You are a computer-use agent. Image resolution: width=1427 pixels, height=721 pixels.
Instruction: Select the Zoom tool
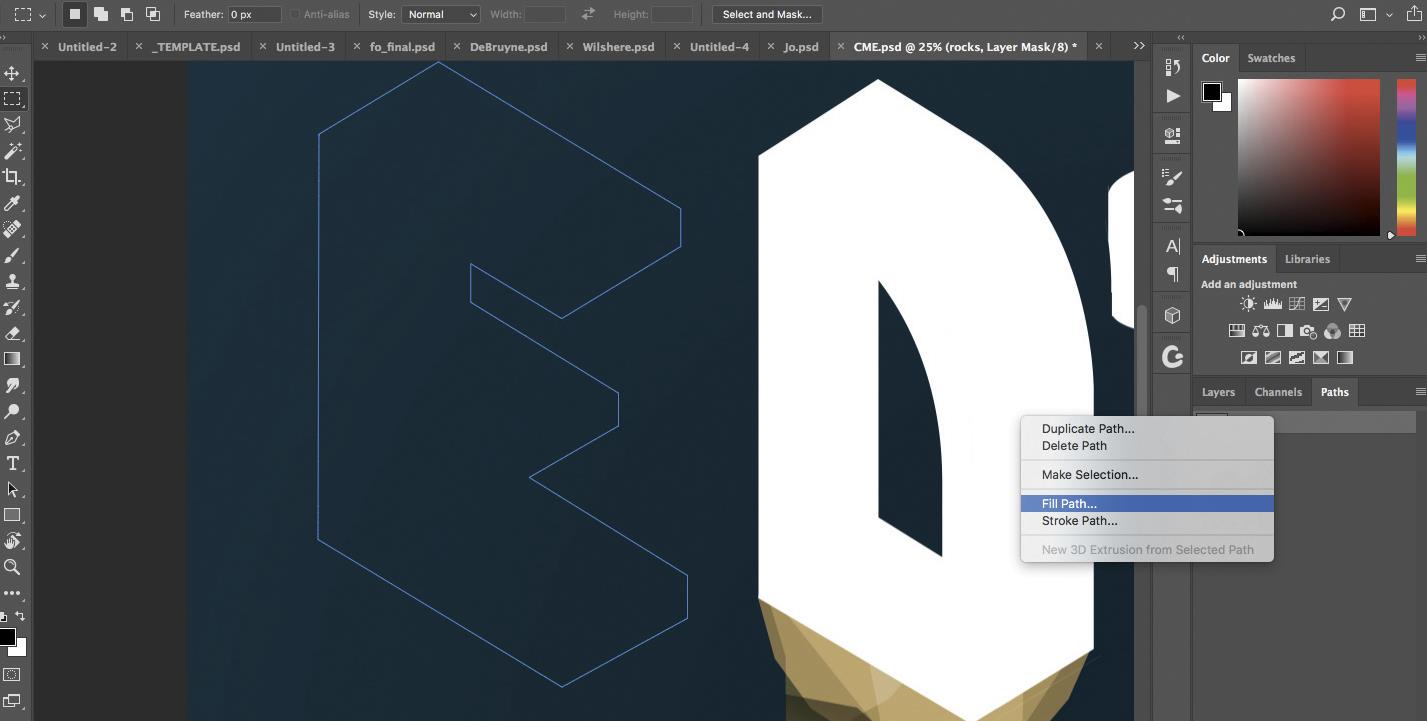13,567
